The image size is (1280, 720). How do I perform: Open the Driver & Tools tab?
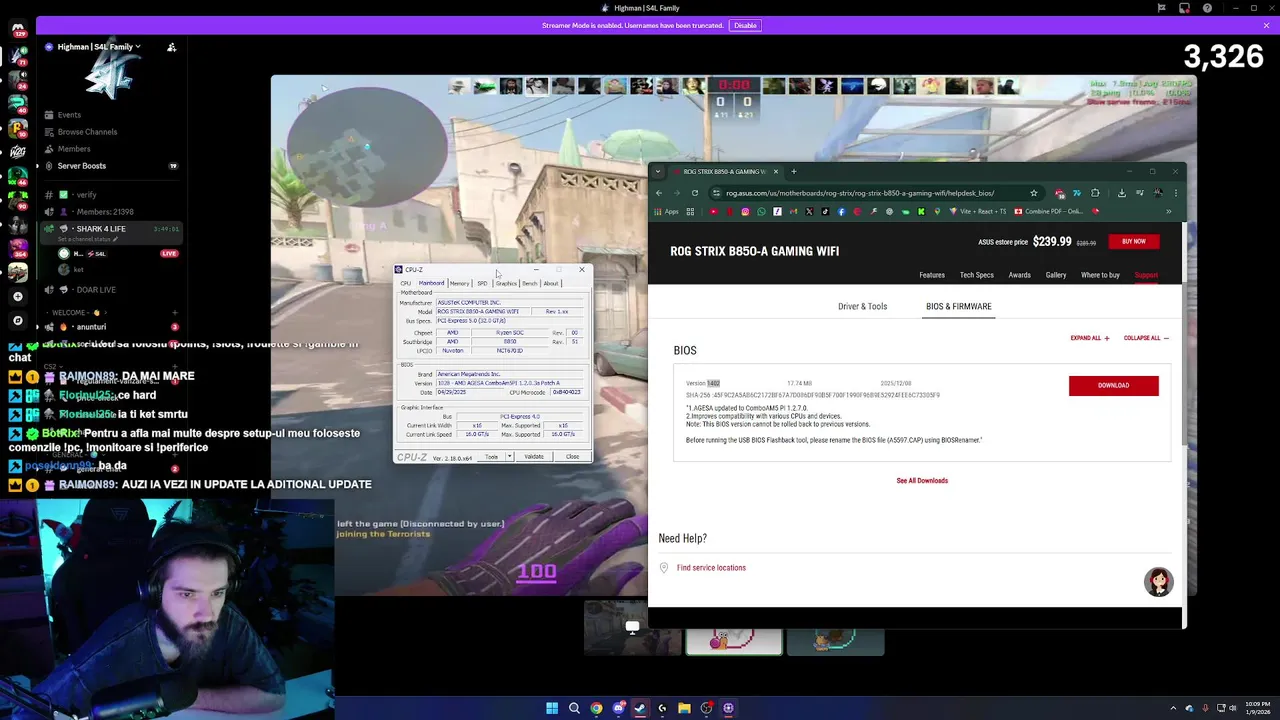pyautogui.click(x=862, y=306)
